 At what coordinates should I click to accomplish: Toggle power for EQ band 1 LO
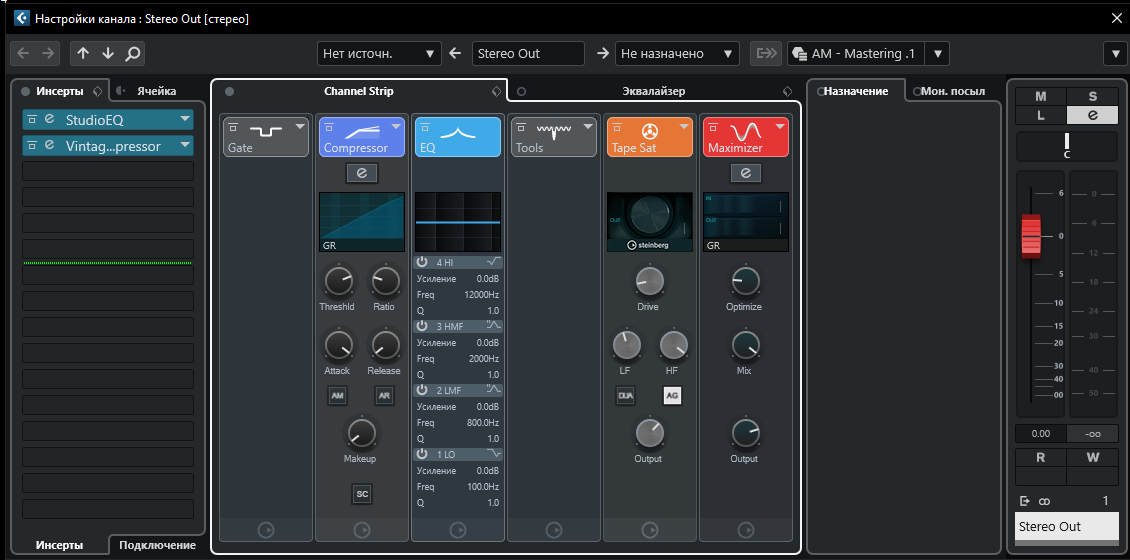pyautogui.click(x=423, y=455)
